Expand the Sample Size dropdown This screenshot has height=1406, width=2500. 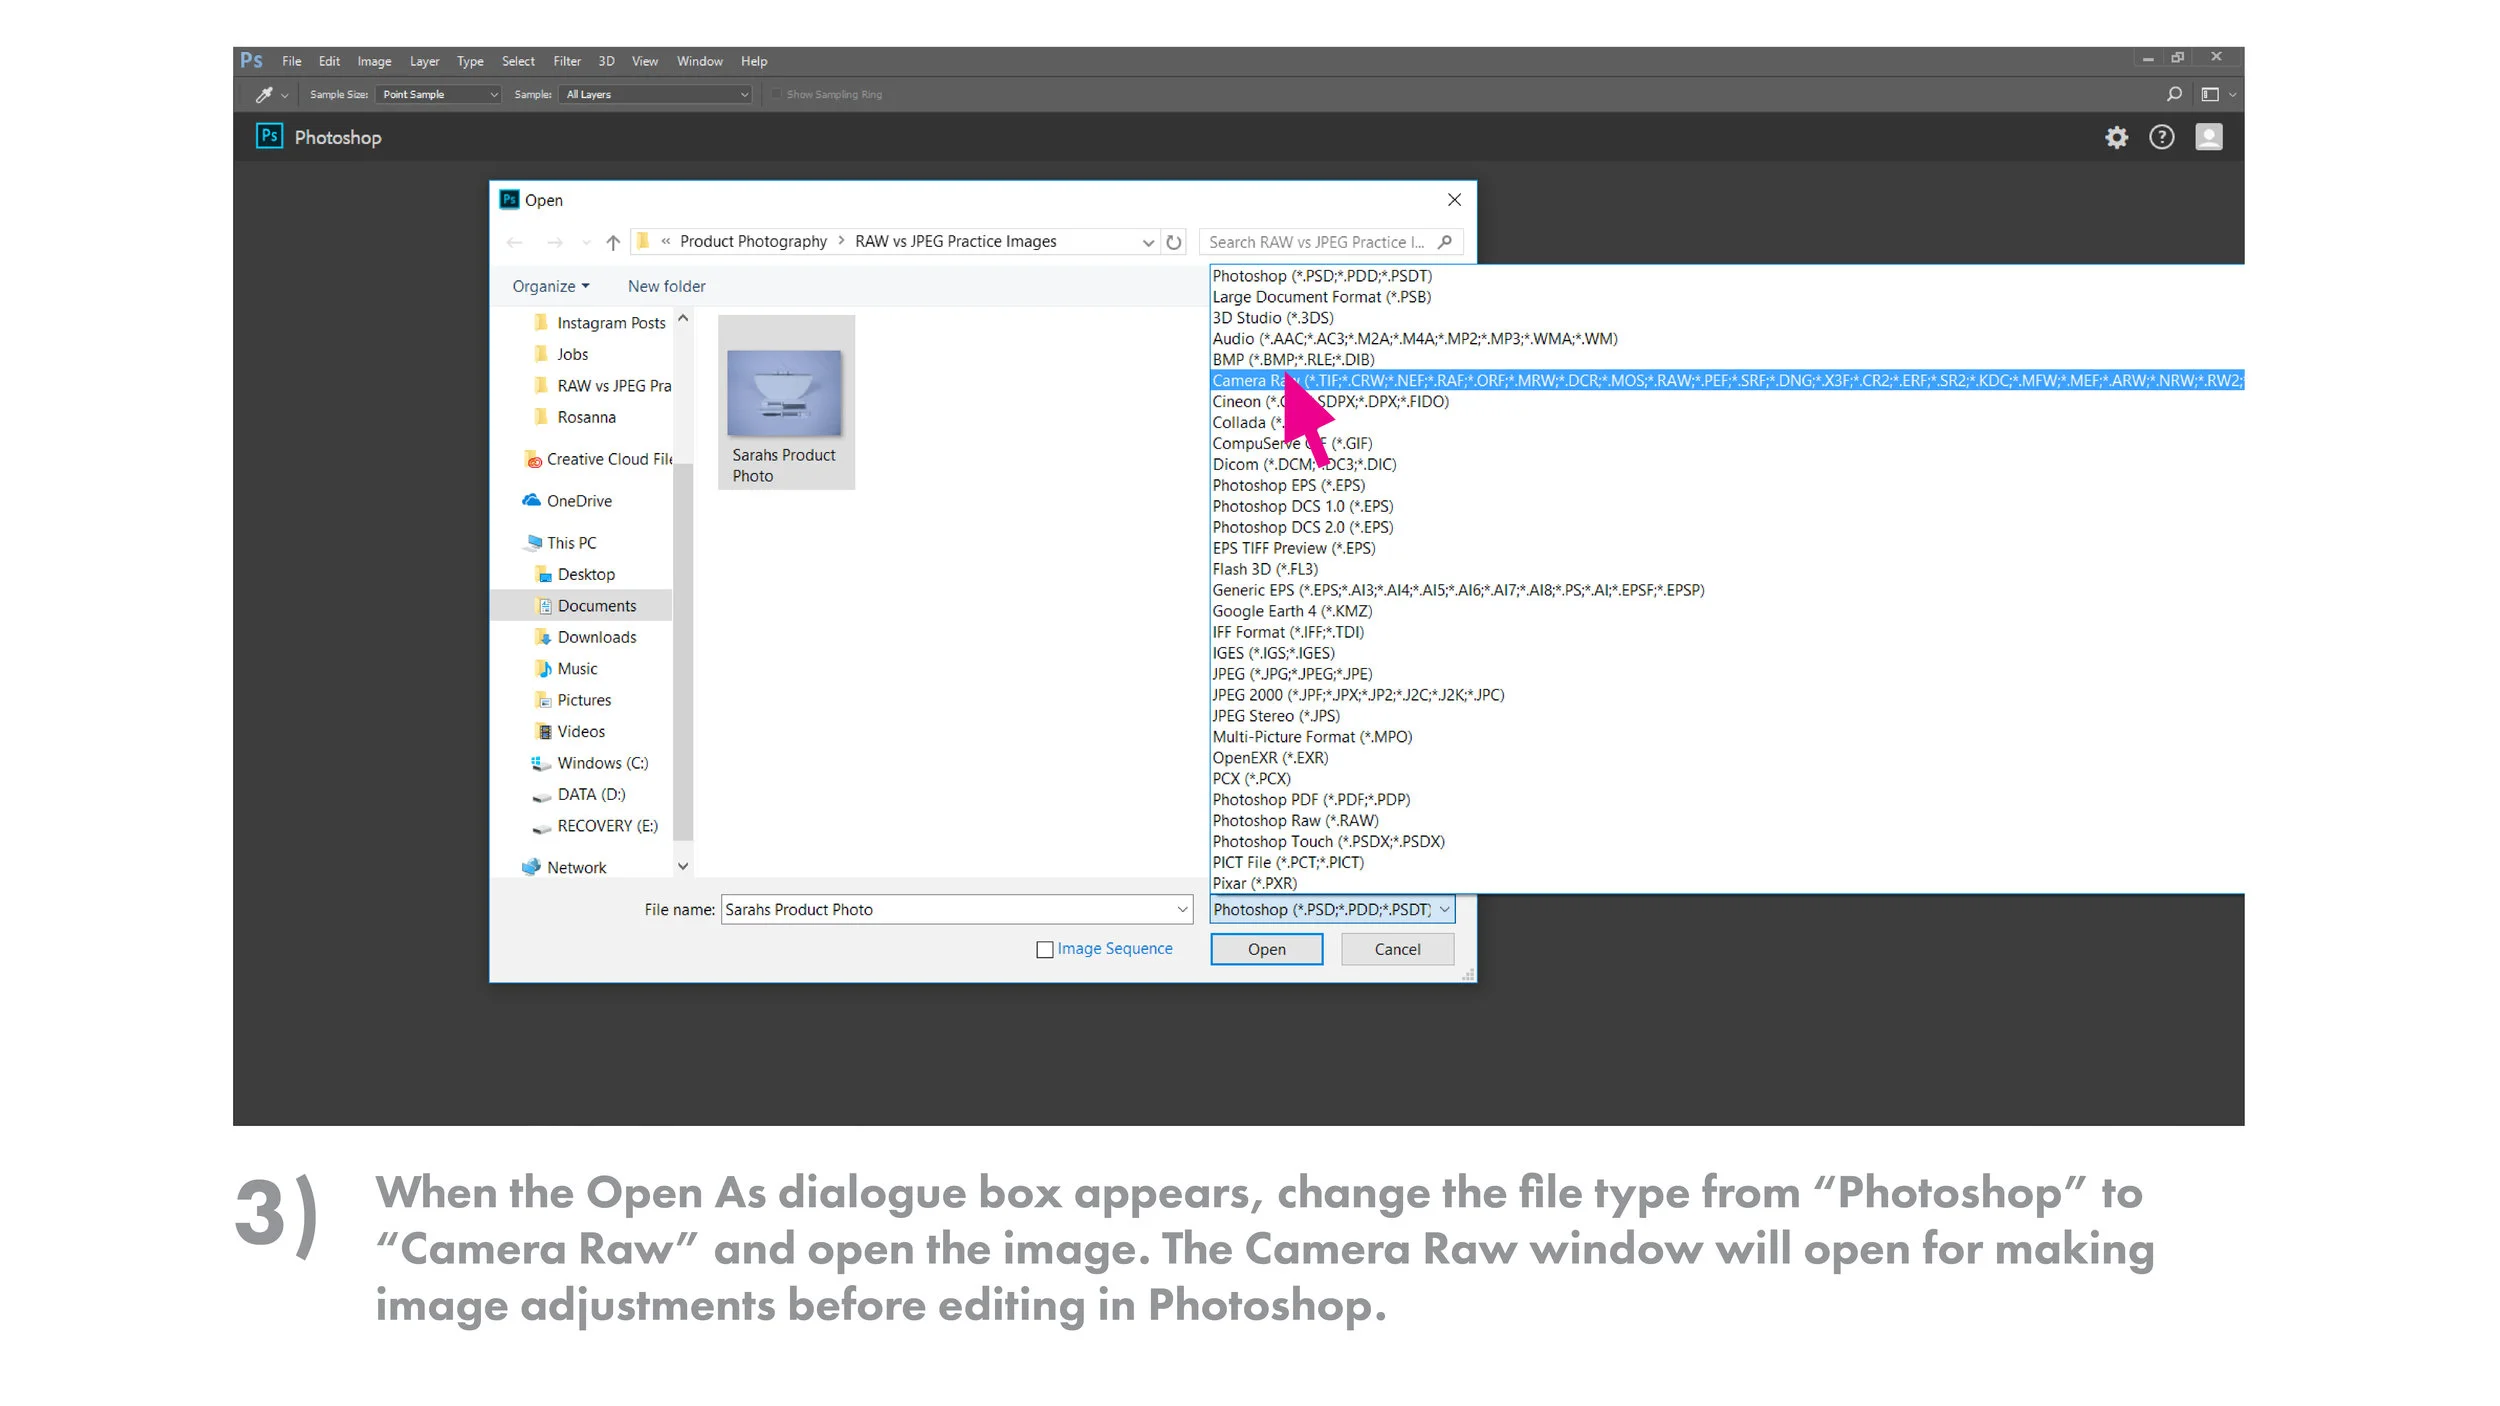coord(438,94)
